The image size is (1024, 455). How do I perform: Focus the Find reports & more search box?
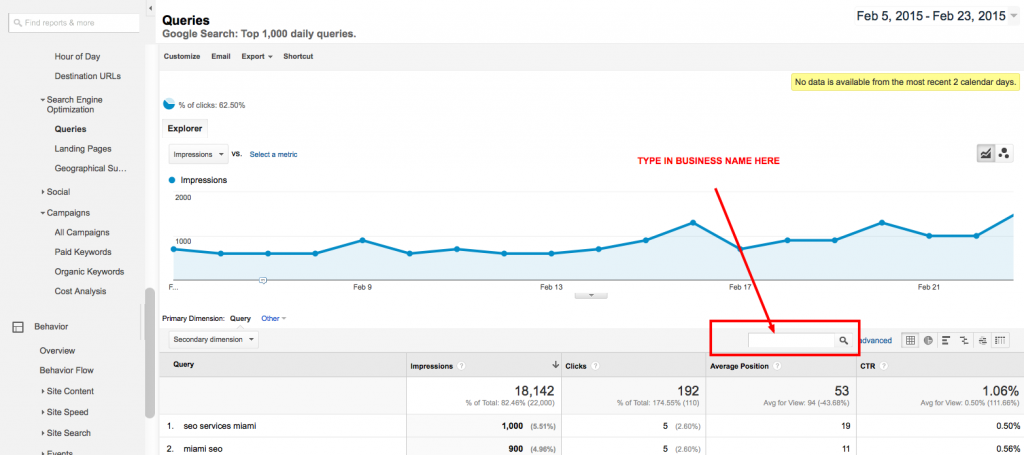tap(74, 23)
